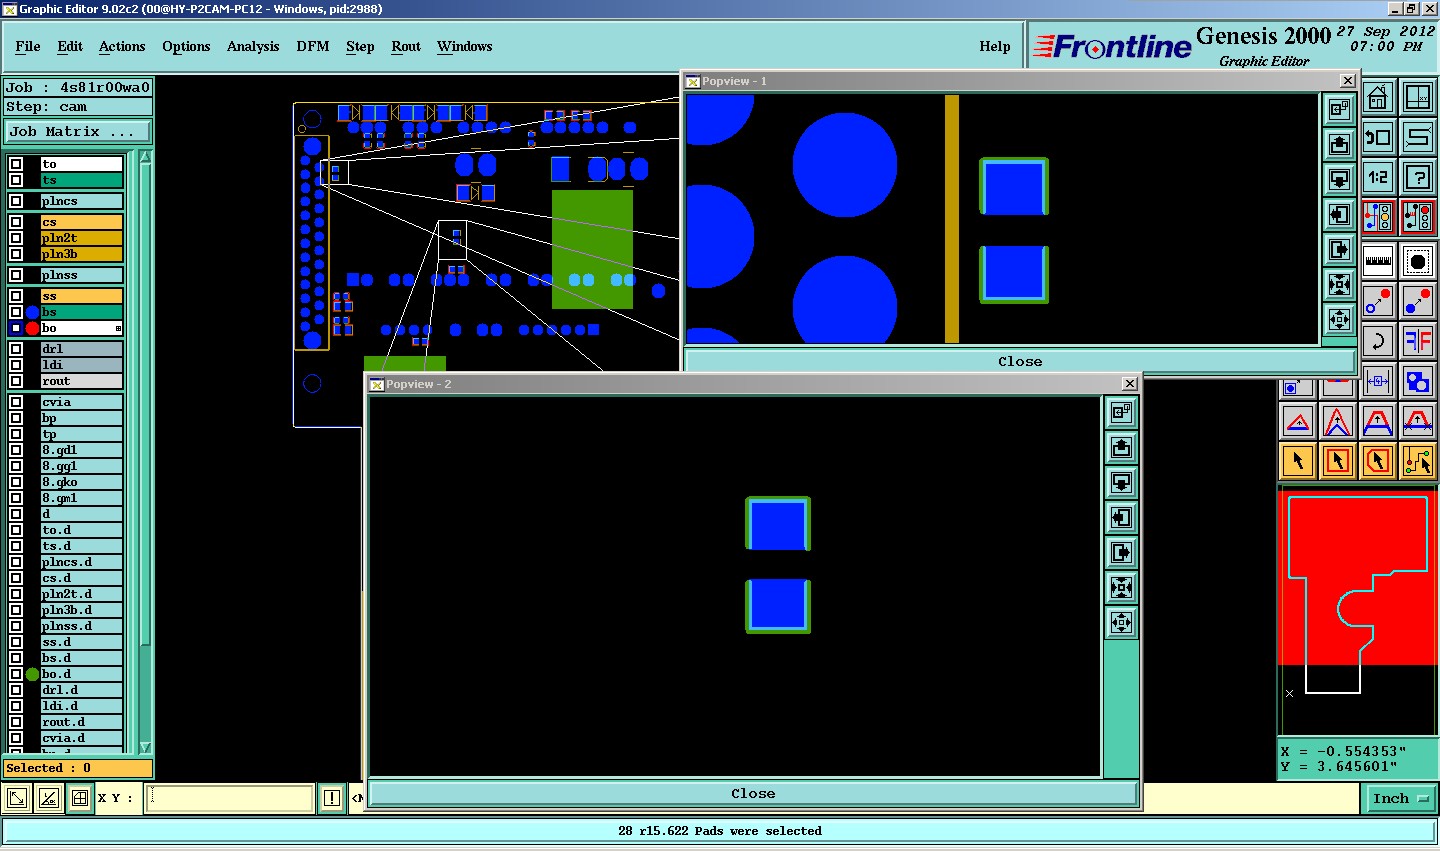Viewport: 1440px width, 851px height.
Task: Open the Inch units dropdown
Action: click(x=1400, y=798)
